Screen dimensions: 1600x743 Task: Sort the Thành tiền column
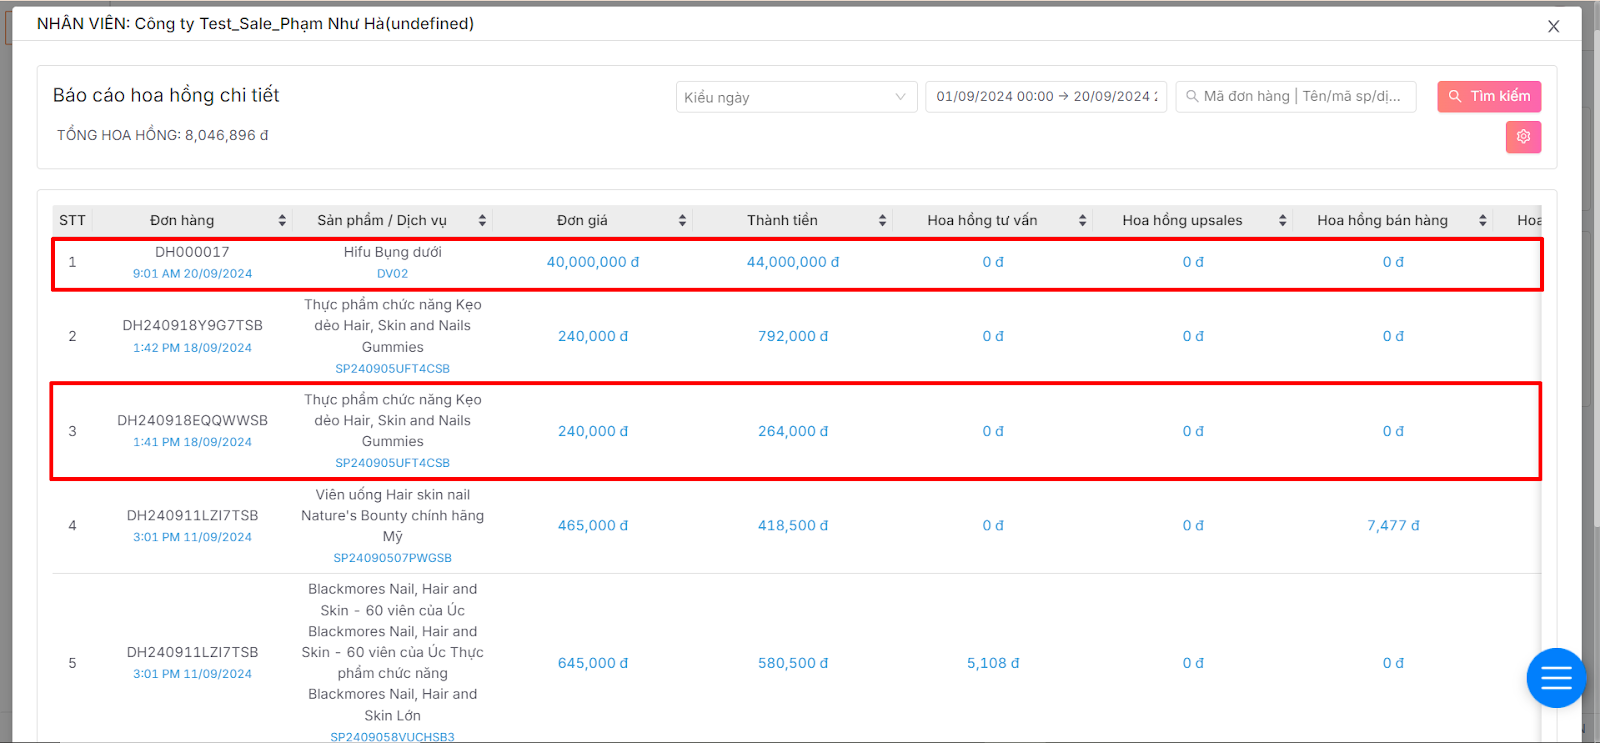[x=882, y=221]
